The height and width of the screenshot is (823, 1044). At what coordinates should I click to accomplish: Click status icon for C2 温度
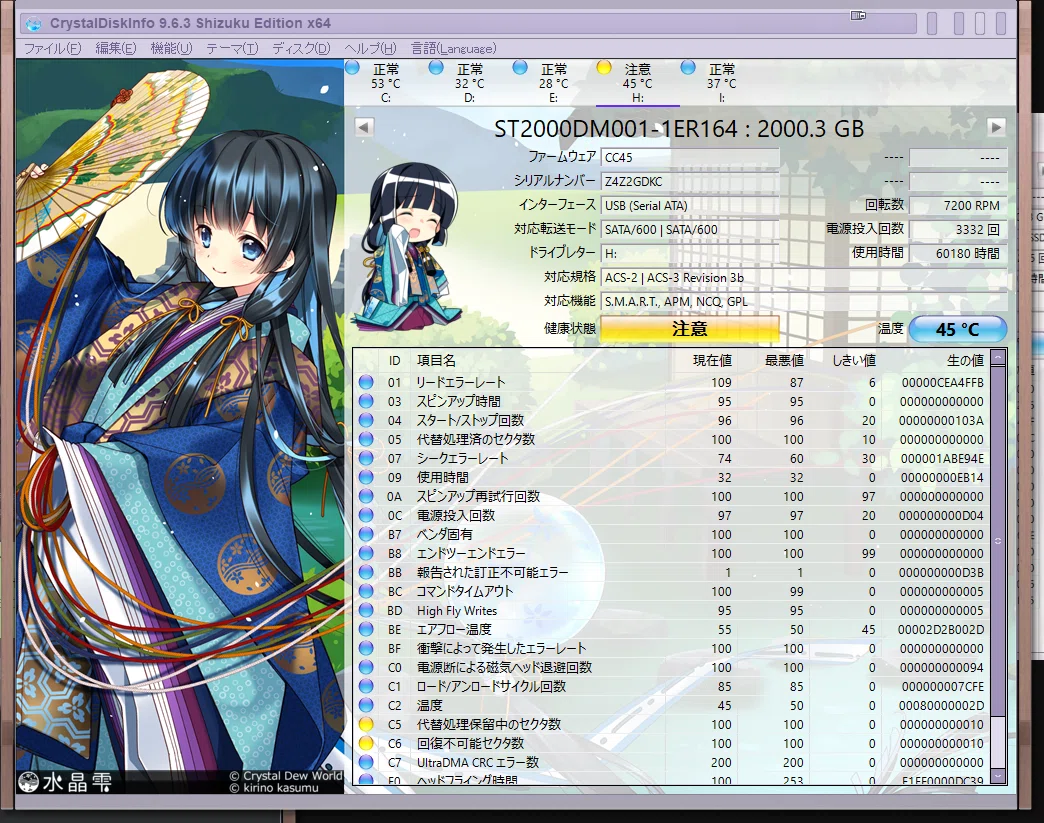pyautogui.click(x=366, y=704)
